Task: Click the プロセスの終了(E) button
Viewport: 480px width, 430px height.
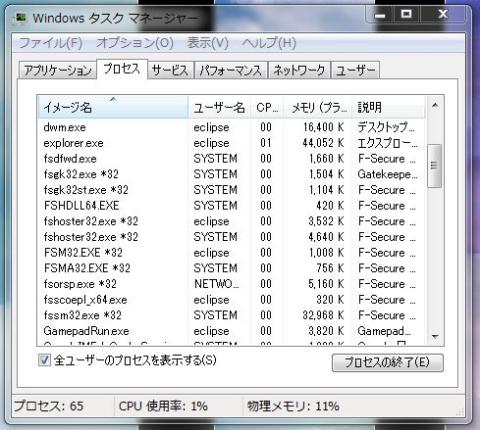Action: (x=388, y=362)
